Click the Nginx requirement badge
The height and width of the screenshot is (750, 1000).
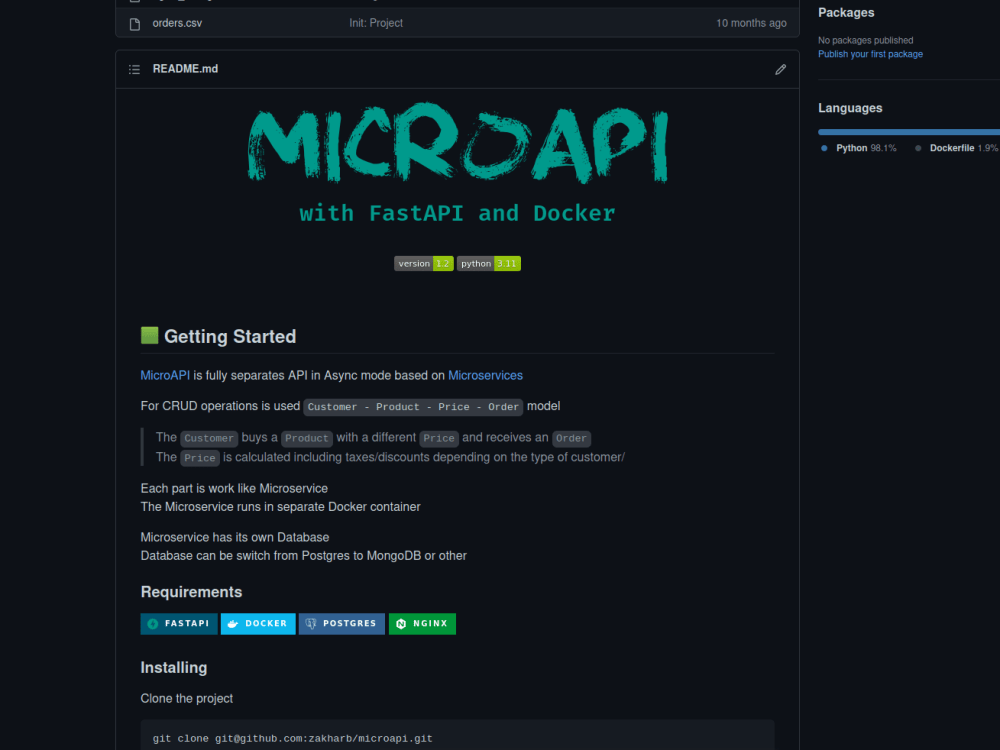tap(422, 623)
